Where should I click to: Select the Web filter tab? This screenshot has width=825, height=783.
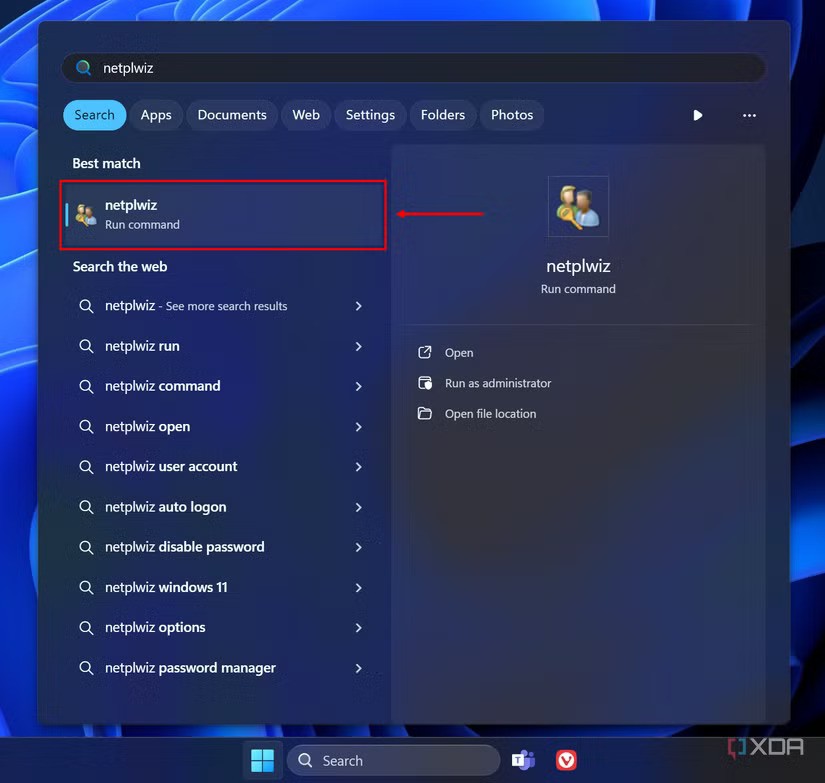(x=306, y=115)
